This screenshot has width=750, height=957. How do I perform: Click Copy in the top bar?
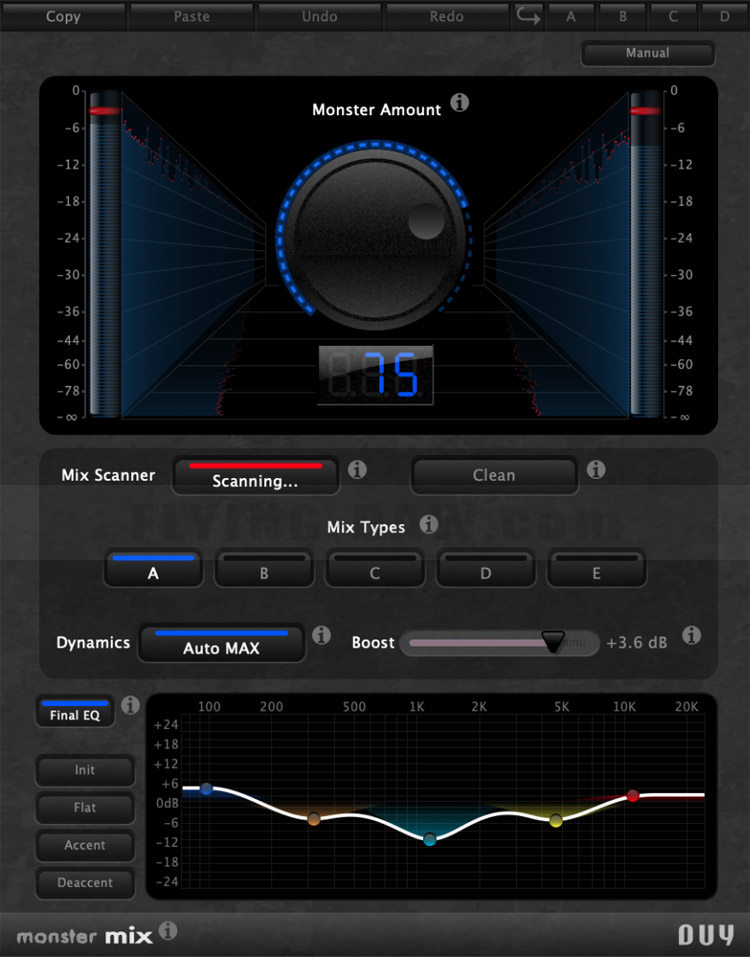(x=63, y=16)
